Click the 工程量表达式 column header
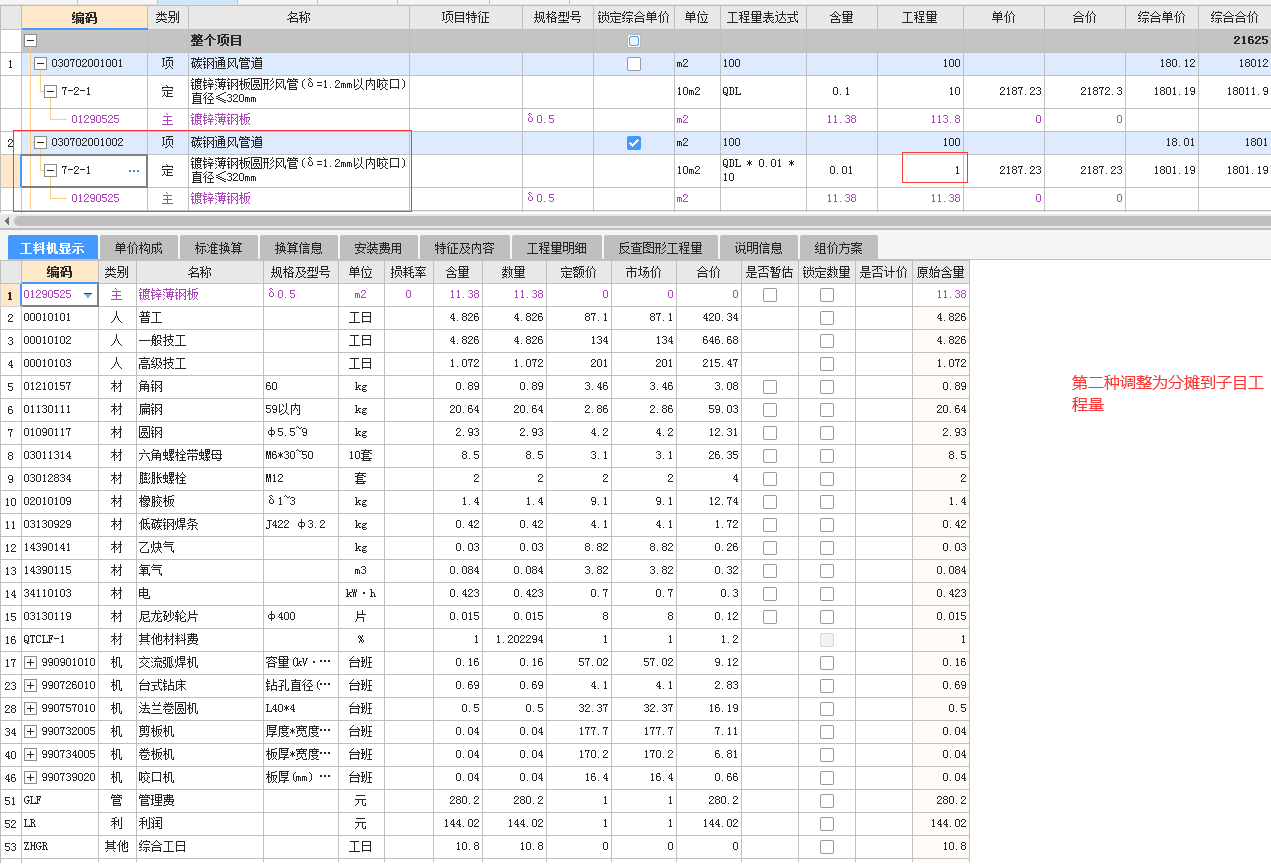 point(763,18)
